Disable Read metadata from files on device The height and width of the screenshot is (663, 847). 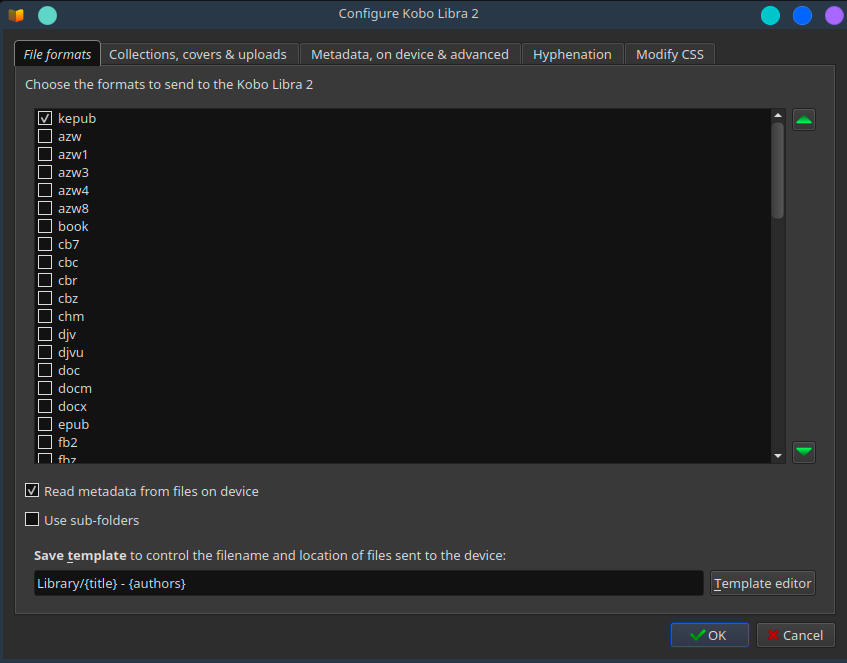click(x=32, y=491)
